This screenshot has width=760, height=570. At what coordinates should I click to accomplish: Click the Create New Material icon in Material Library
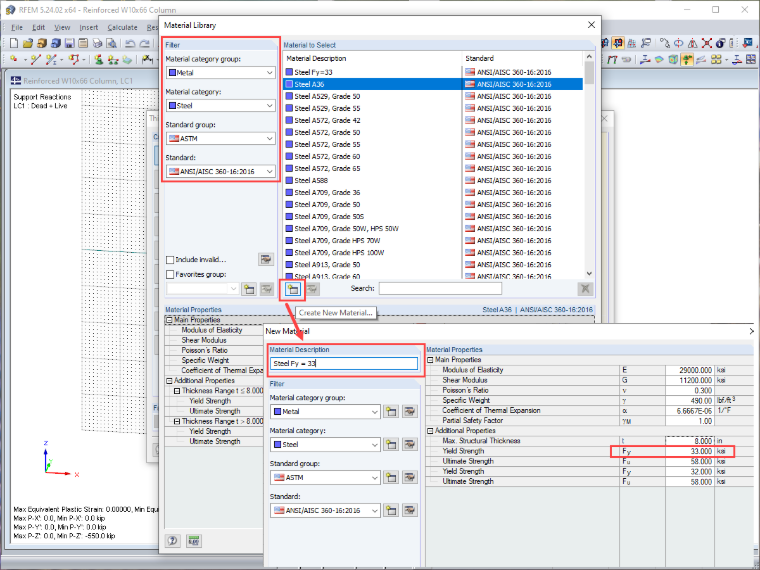[293, 289]
